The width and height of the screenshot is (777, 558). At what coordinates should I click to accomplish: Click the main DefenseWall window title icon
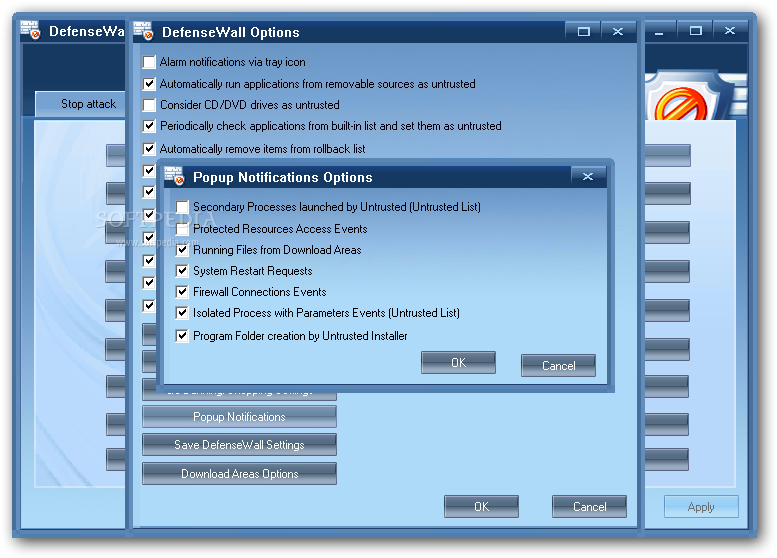(x=30, y=30)
